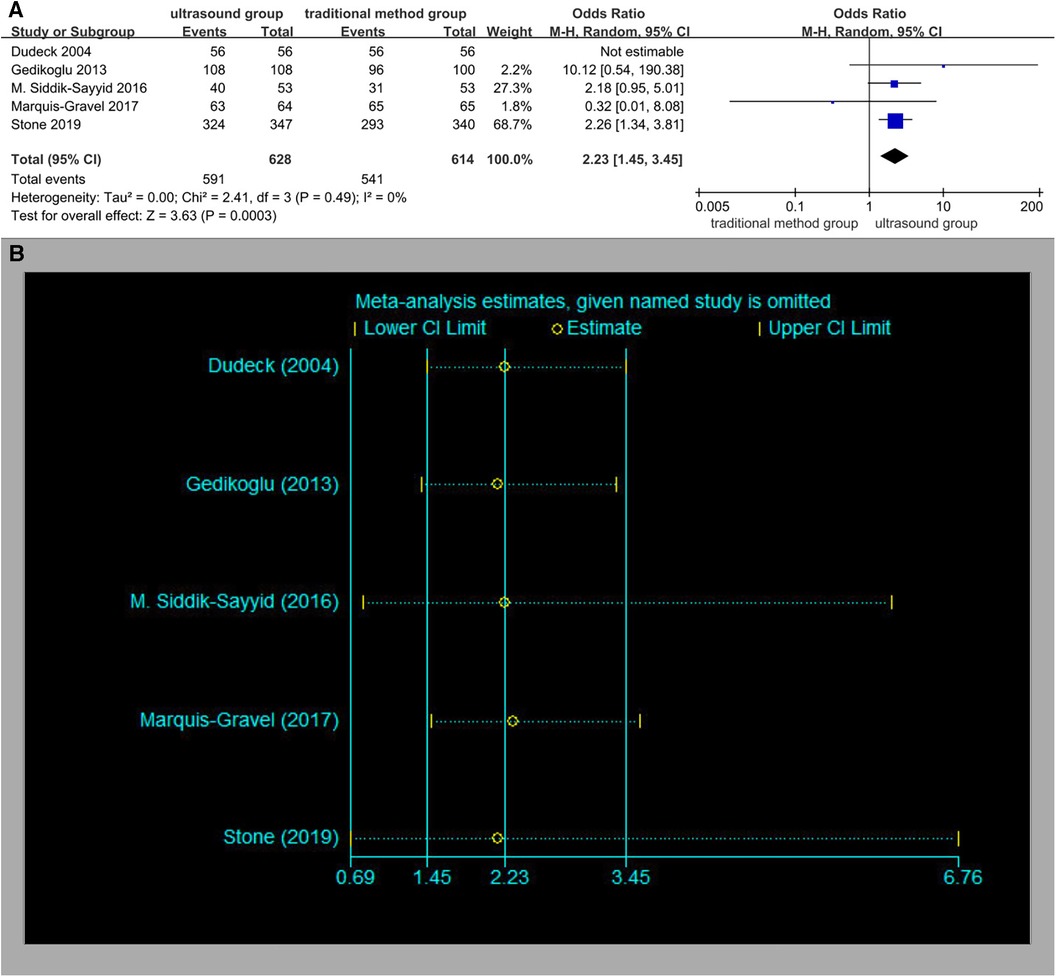
Task: Click the panel letter 'B'
Action: tap(17, 253)
